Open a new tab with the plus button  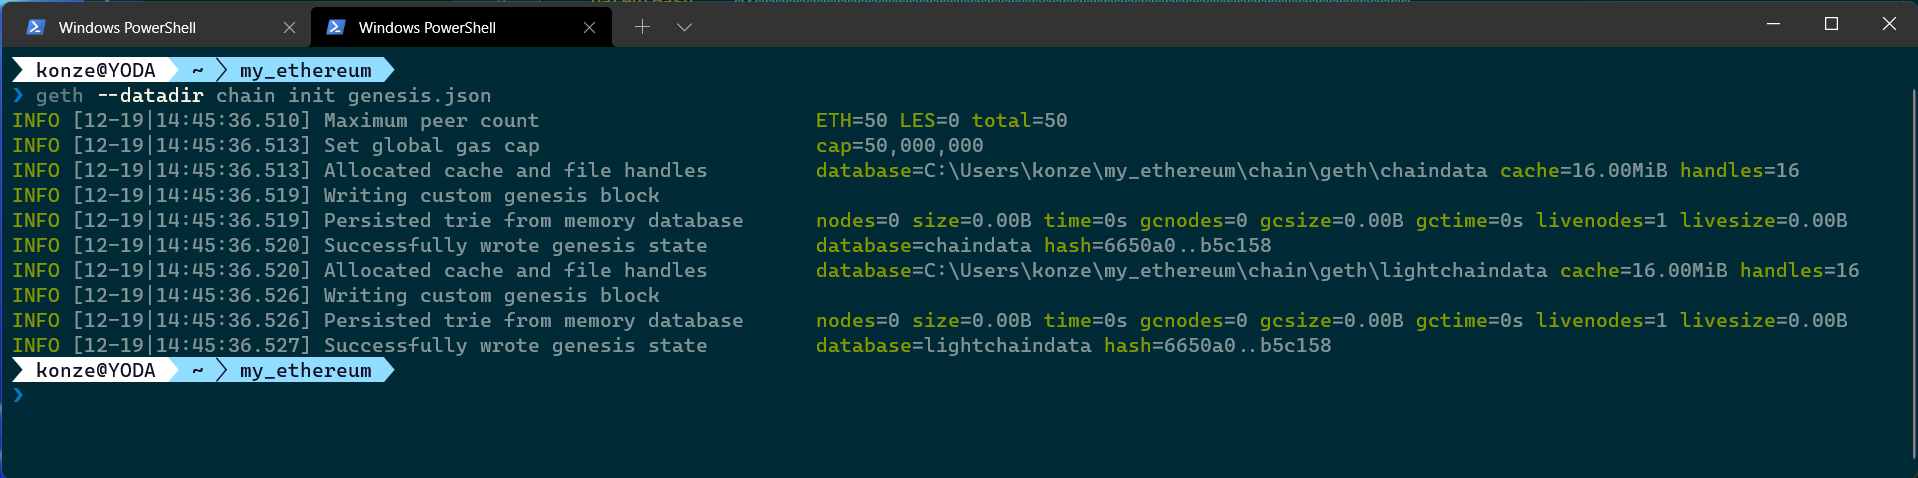(642, 27)
